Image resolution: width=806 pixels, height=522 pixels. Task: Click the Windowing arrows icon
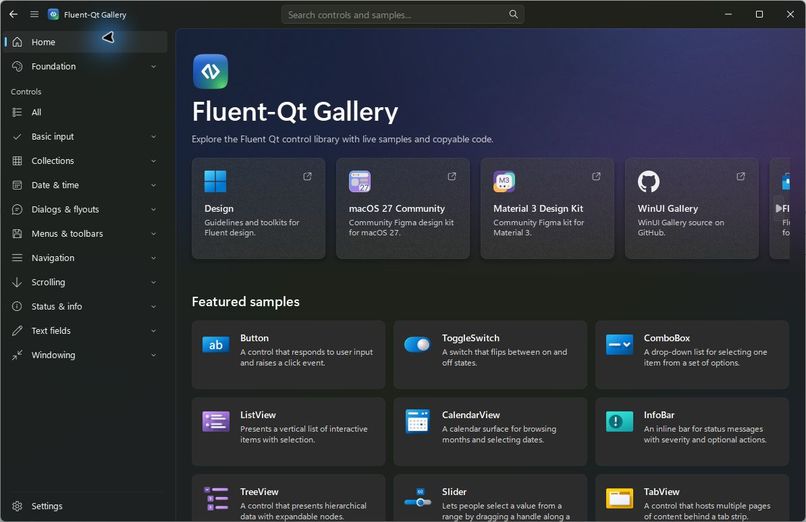[x=17, y=355]
